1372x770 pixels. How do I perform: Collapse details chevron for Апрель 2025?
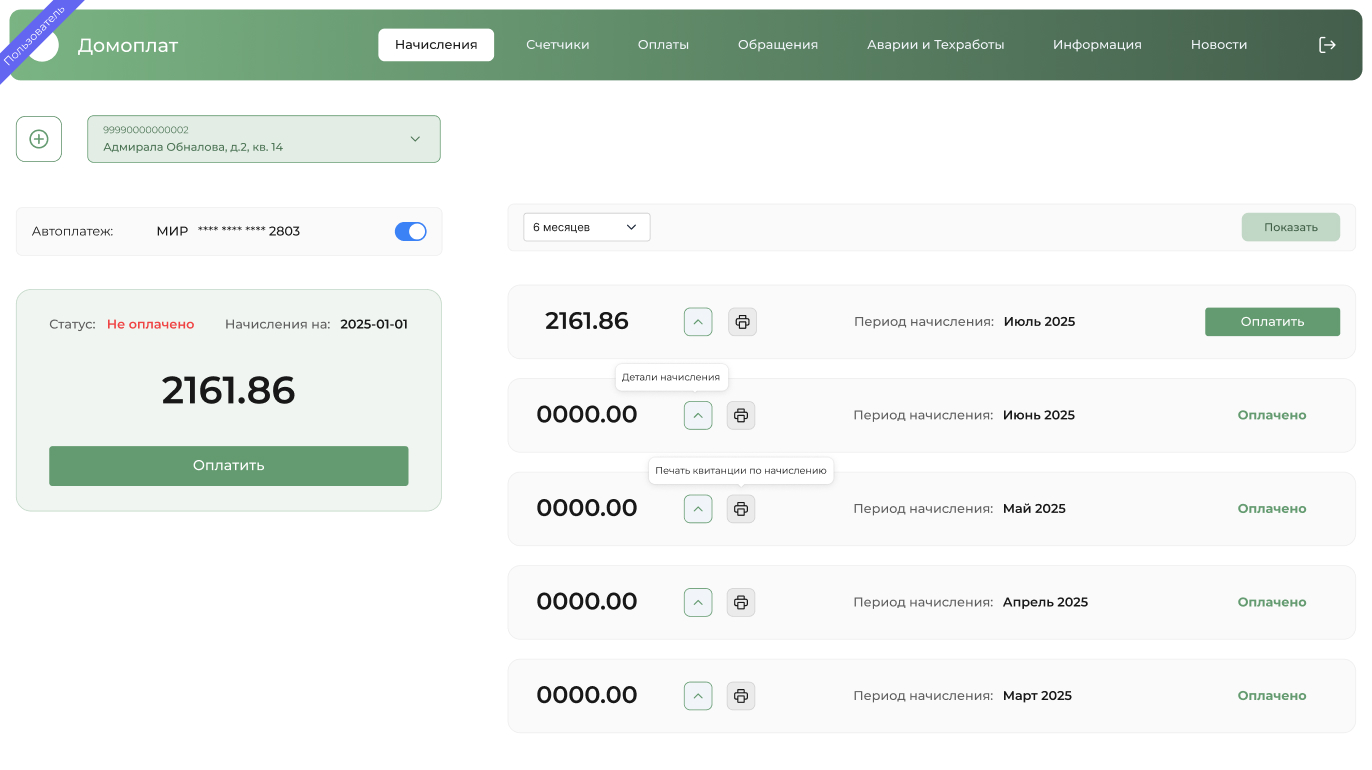698,602
